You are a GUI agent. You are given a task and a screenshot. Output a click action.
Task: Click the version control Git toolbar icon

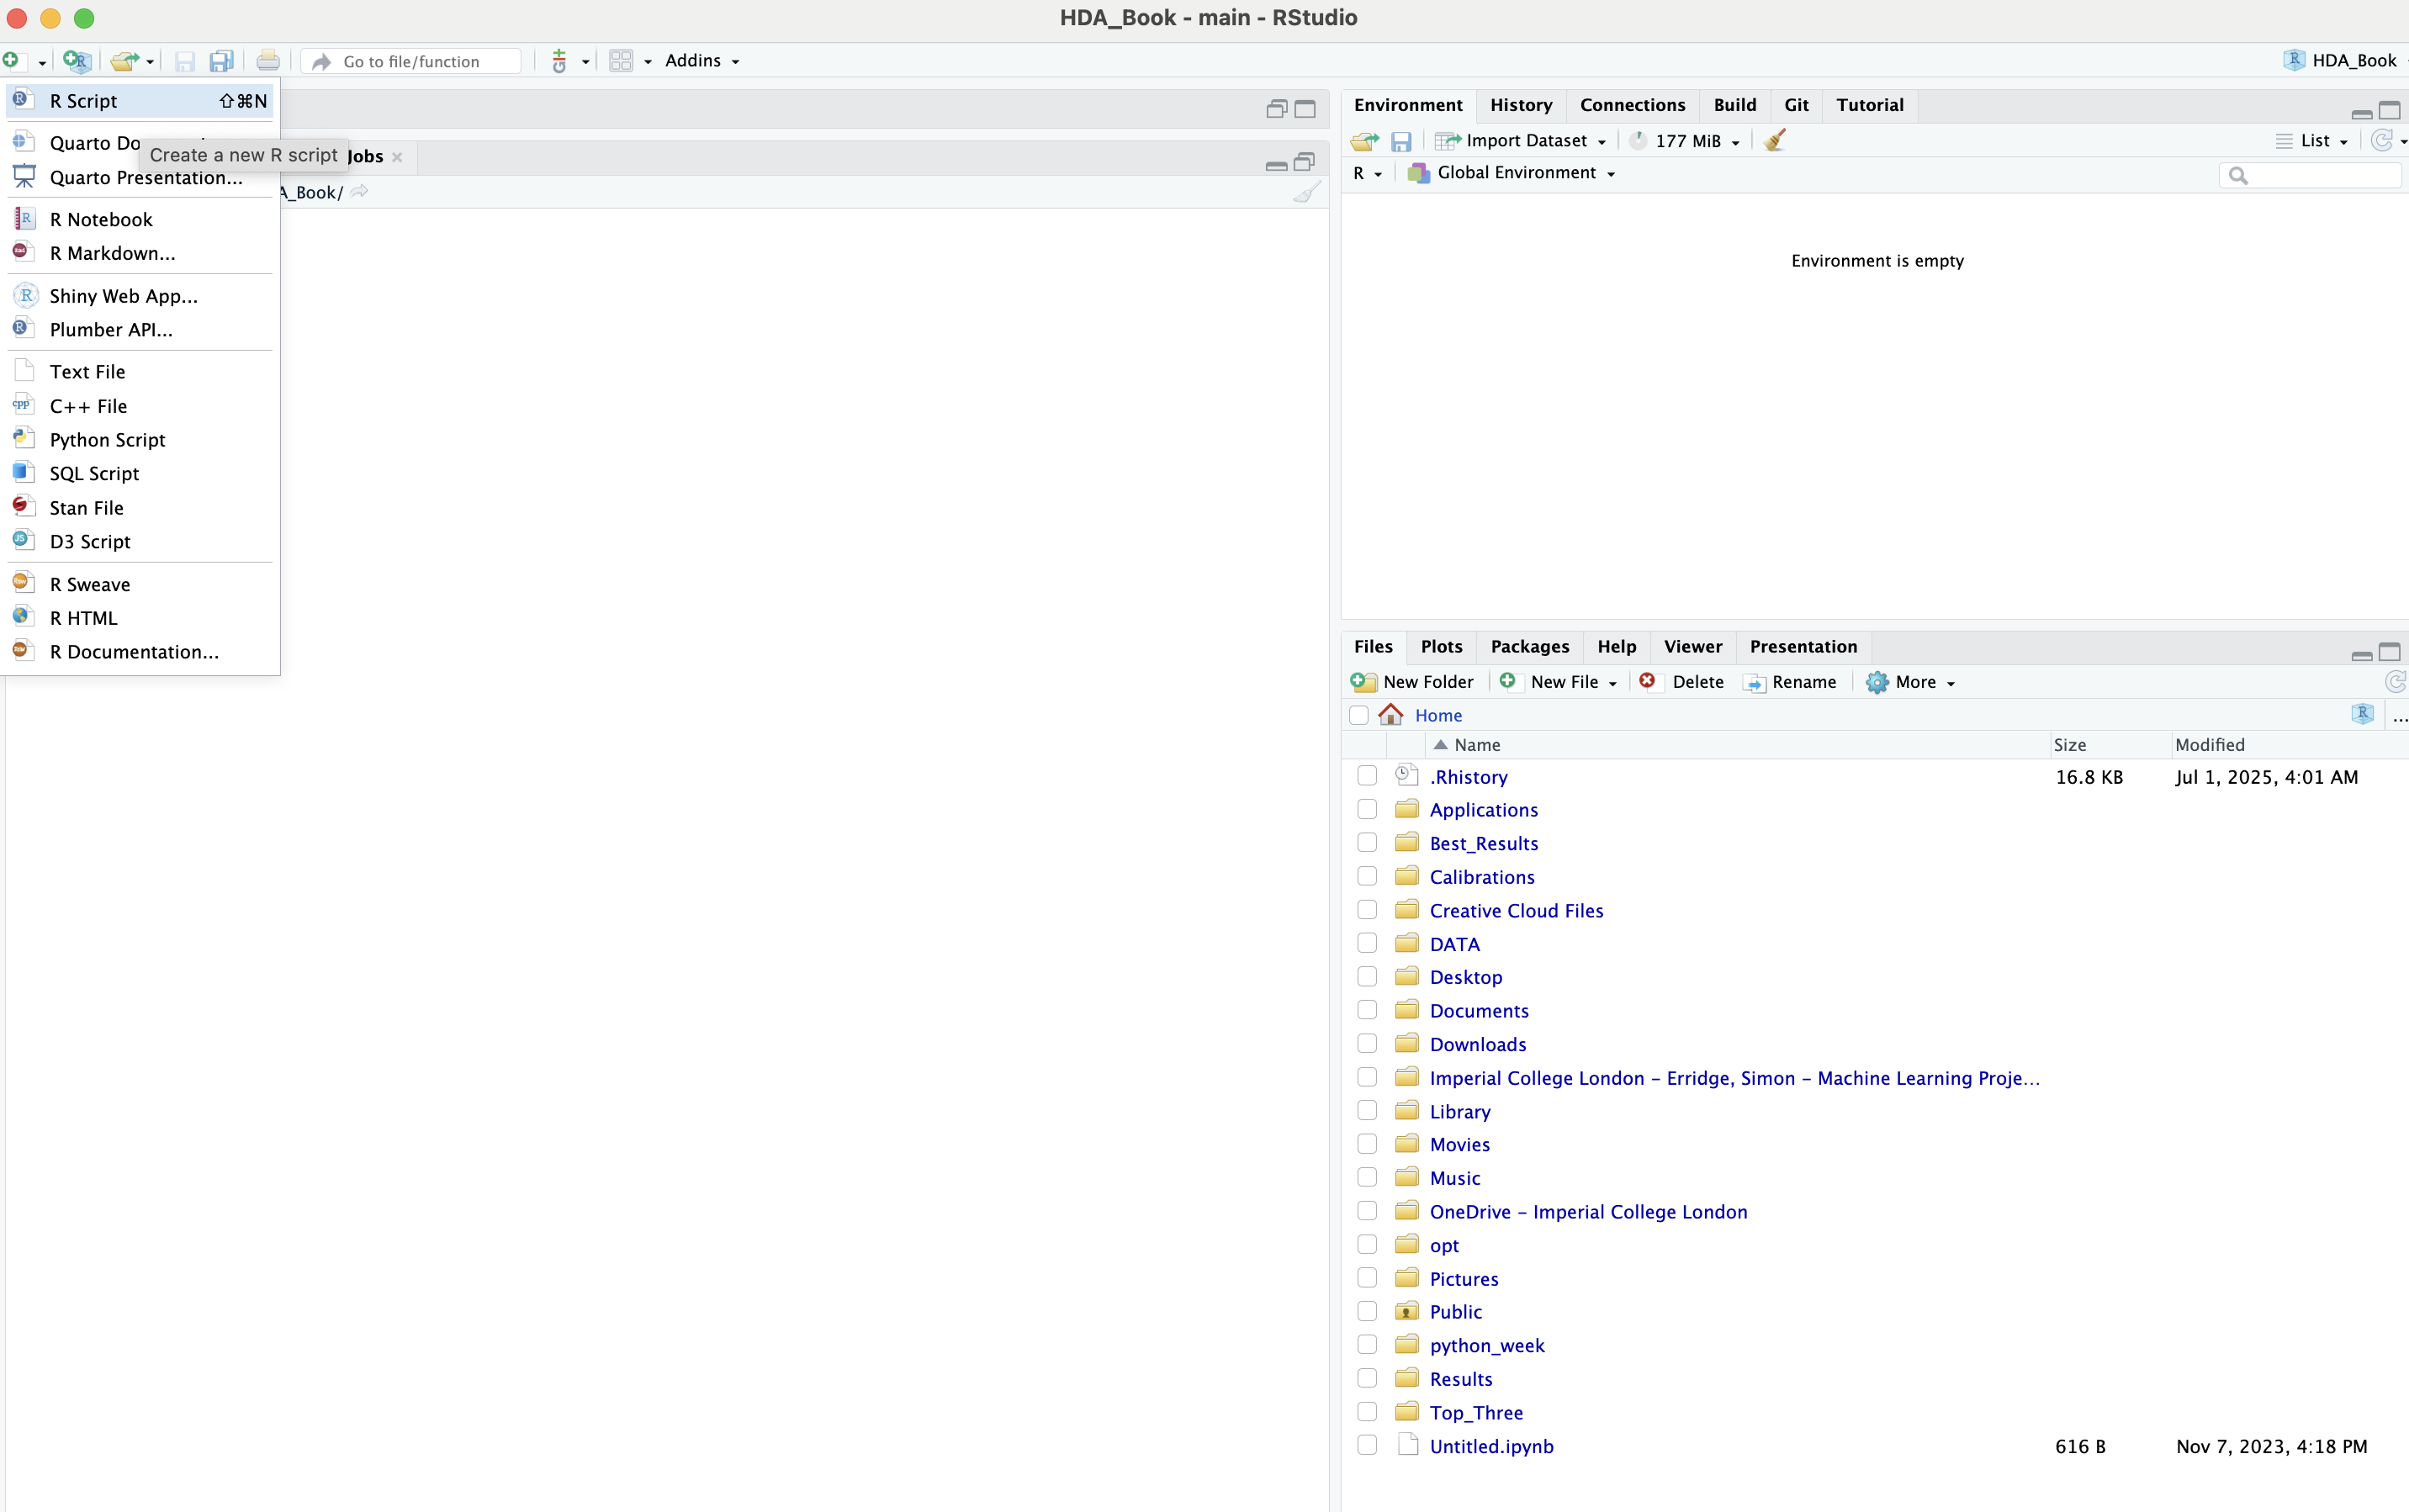tap(559, 61)
